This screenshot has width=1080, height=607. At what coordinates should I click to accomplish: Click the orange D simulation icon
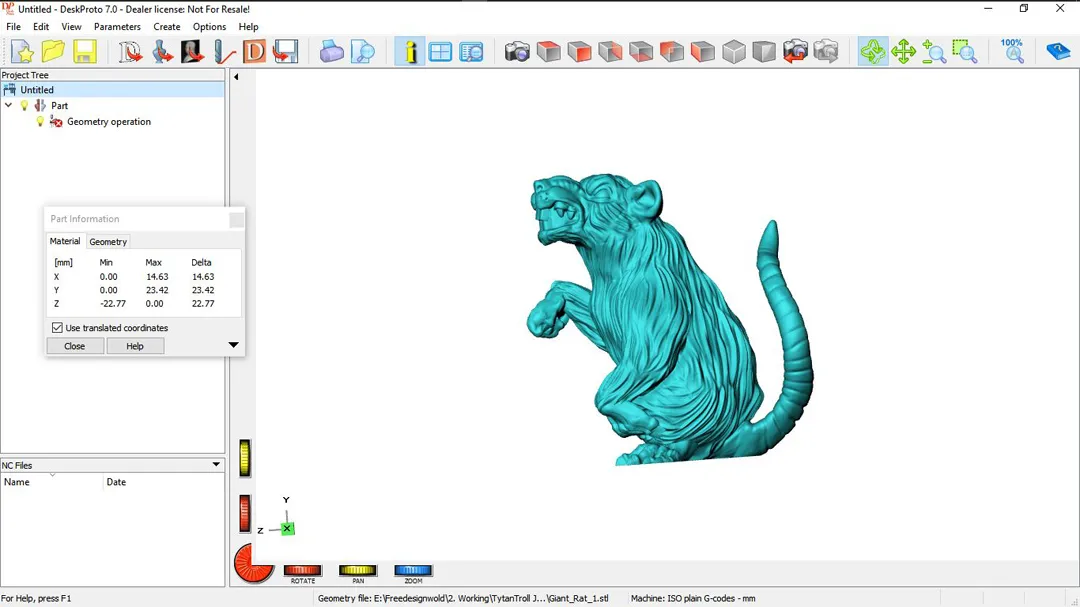click(254, 52)
